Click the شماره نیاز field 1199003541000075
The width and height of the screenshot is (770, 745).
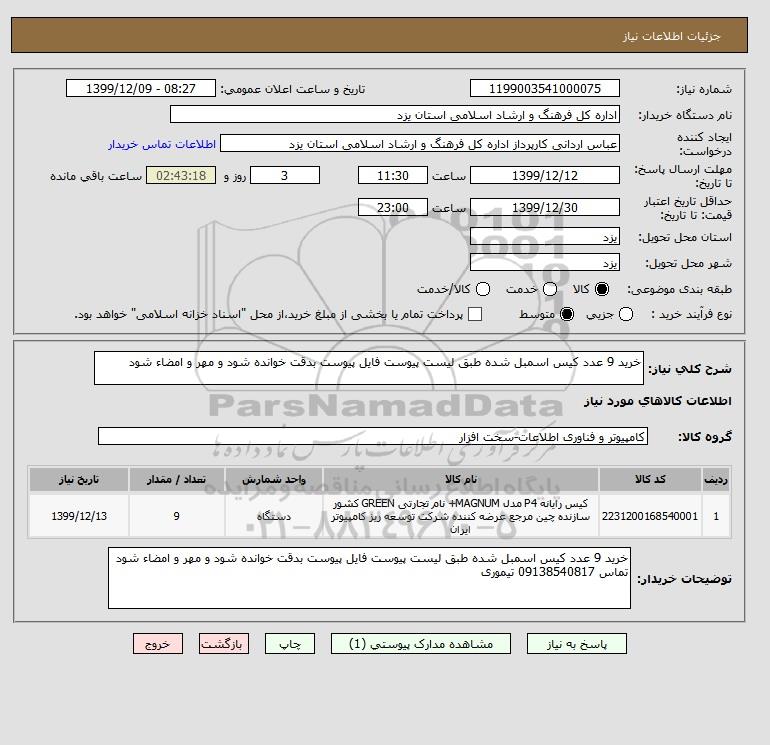[x=545, y=88]
